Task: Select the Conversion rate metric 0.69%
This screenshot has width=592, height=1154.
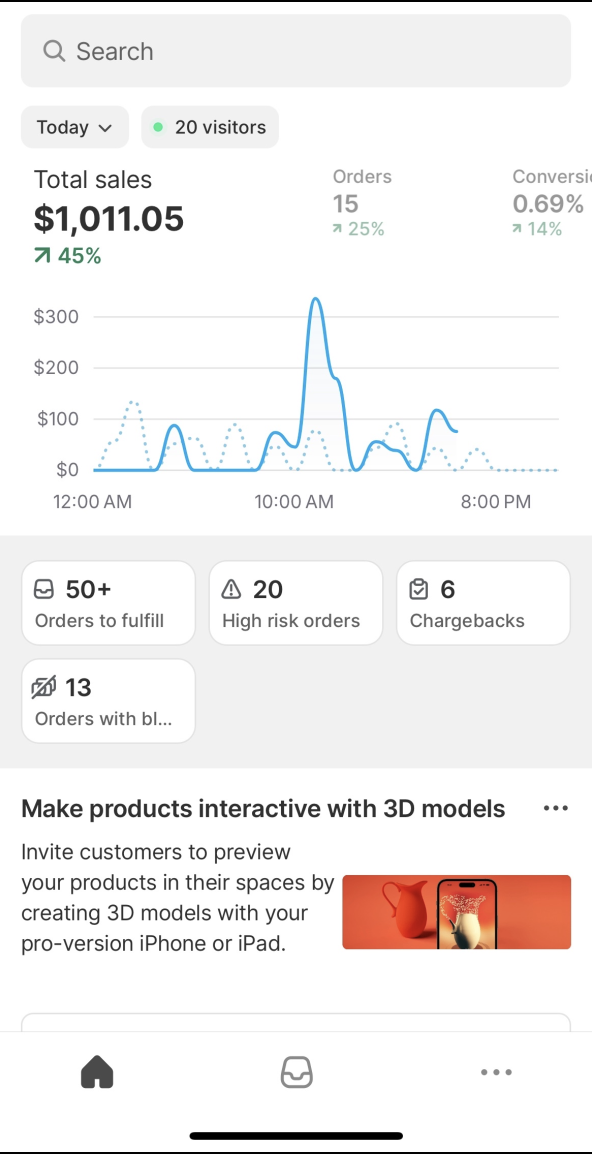Action: [552, 202]
